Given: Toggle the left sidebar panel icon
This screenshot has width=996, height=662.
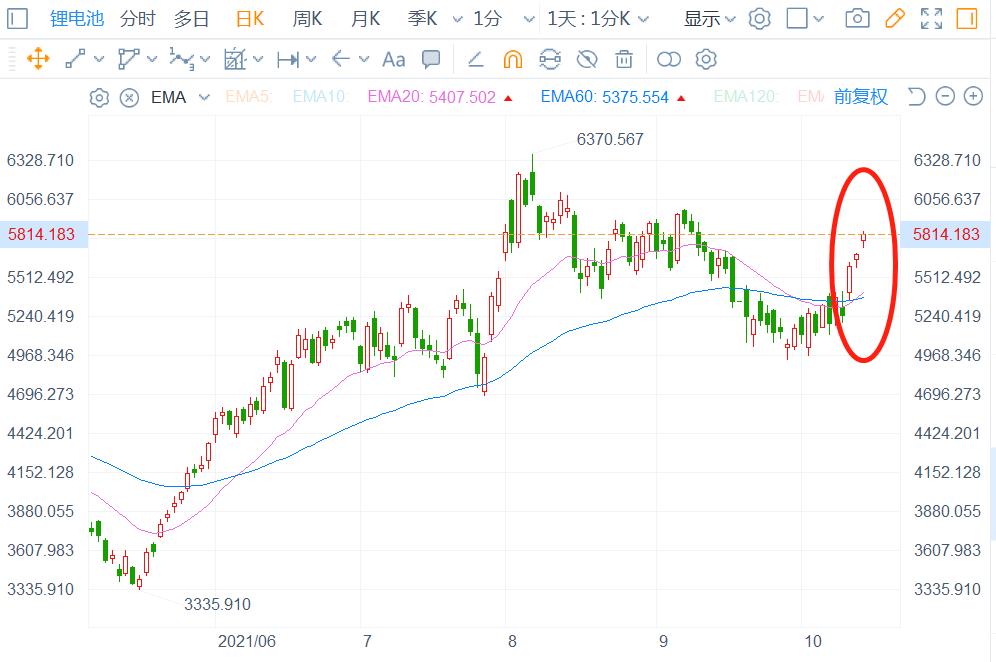Looking at the screenshot, I should pyautogui.click(x=967, y=19).
